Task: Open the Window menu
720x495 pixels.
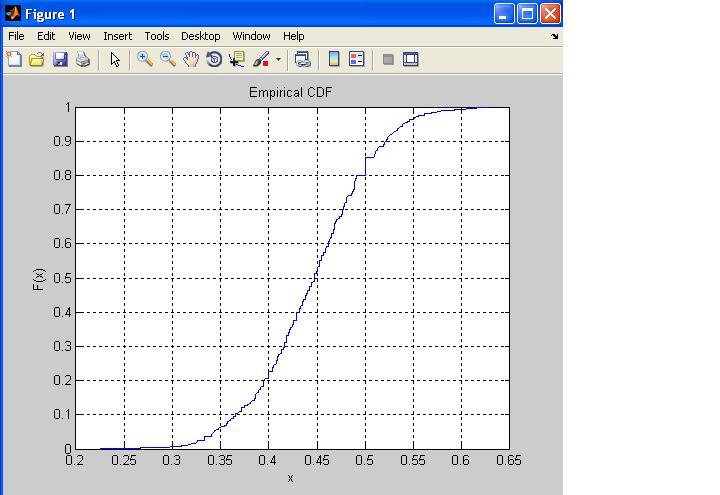Action: [251, 36]
